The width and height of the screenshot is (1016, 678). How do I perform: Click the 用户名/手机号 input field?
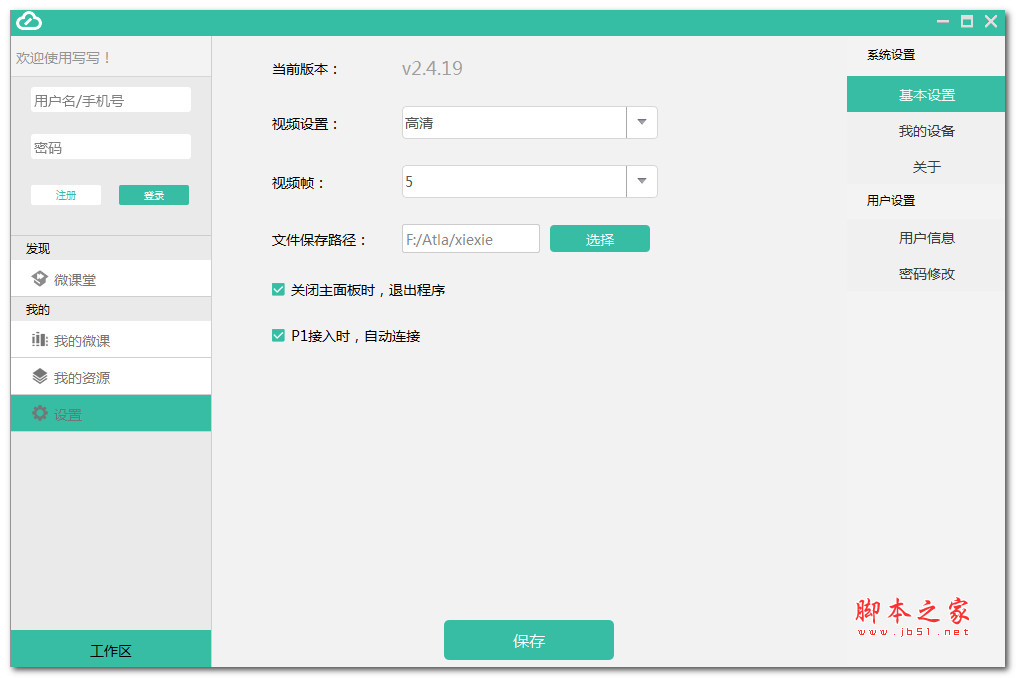(x=110, y=99)
